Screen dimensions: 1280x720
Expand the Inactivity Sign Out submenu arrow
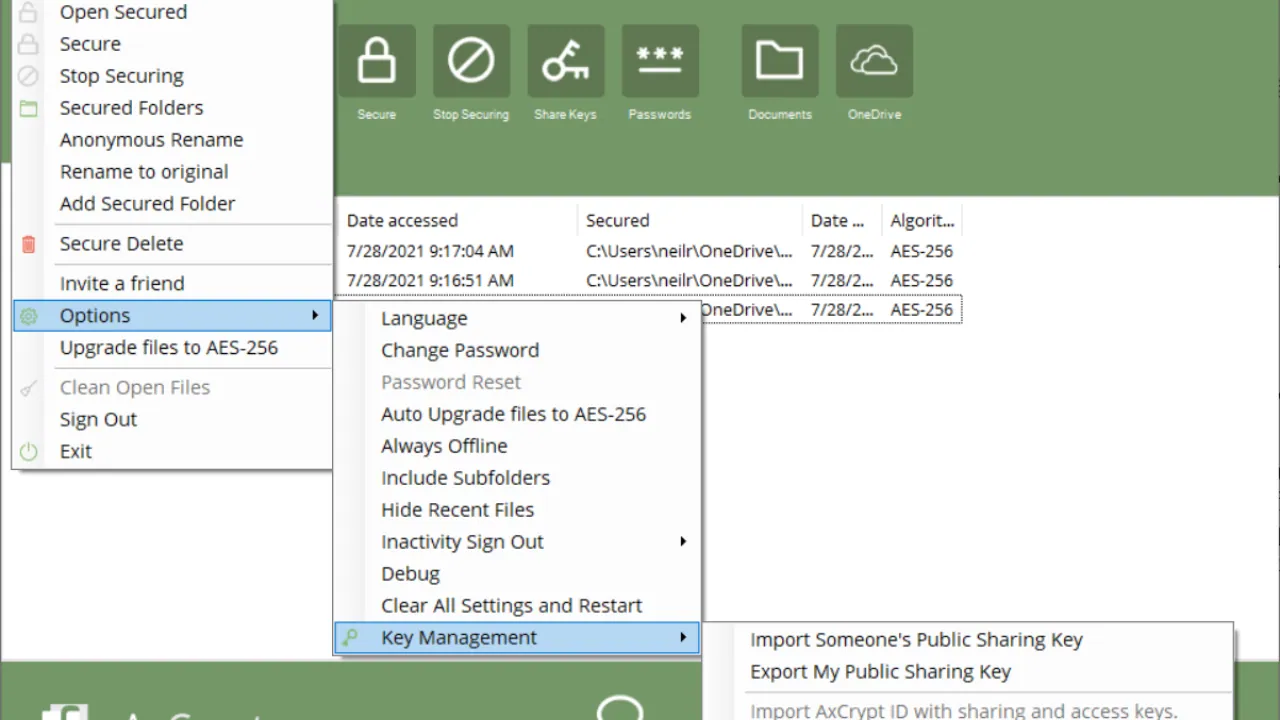pos(683,541)
